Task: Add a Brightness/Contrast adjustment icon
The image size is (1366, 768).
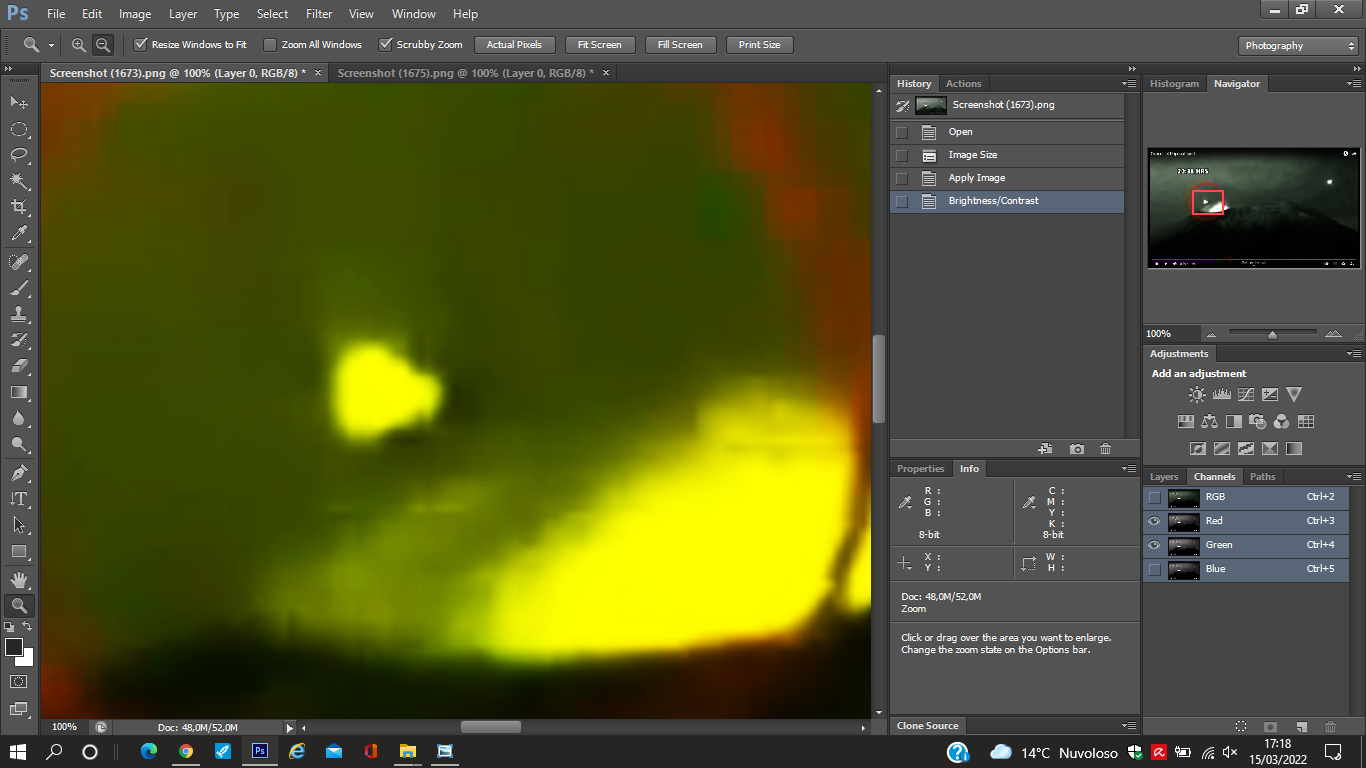Action: [x=1197, y=395]
